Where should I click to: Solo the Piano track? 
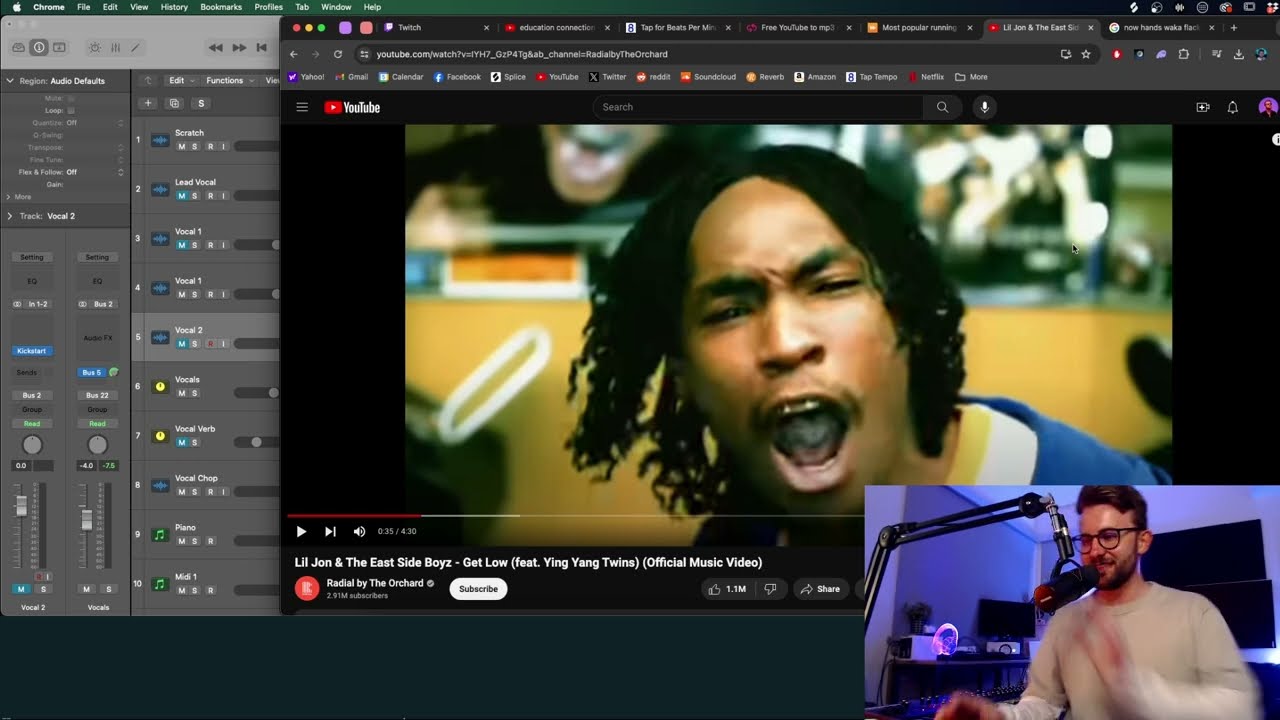(194, 541)
